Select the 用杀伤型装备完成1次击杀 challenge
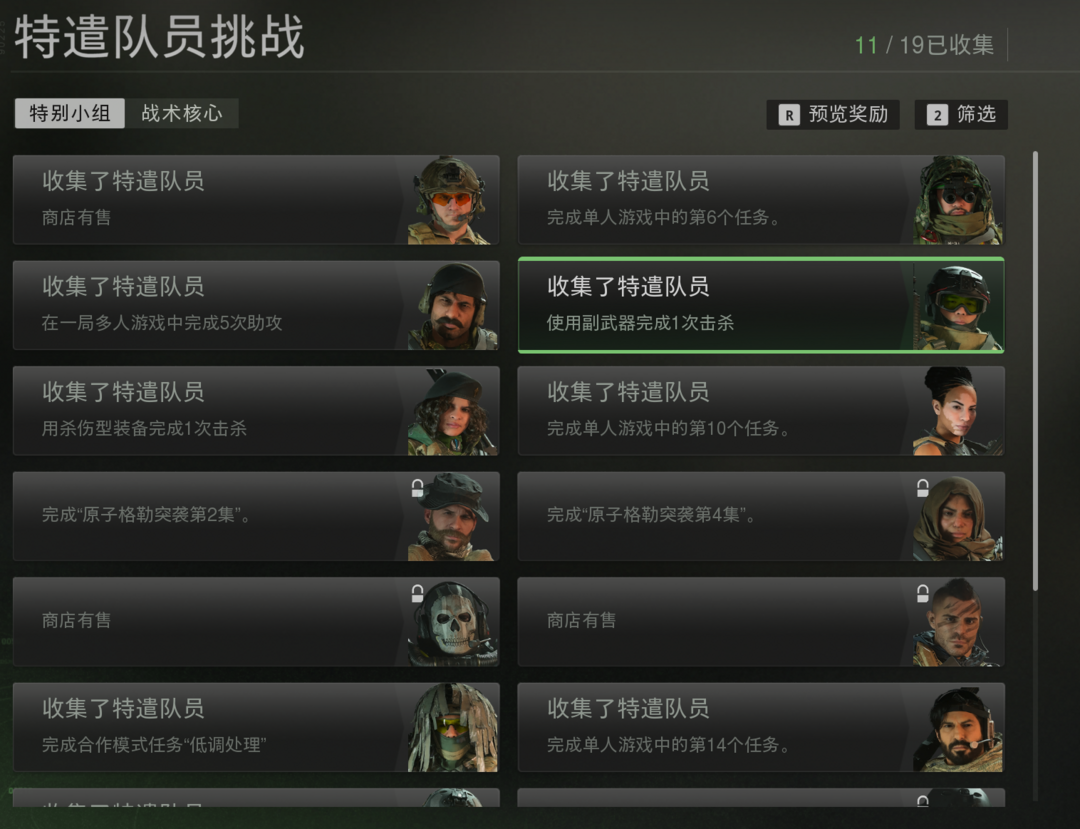The height and width of the screenshot is (829, 1080). (256, 410)
